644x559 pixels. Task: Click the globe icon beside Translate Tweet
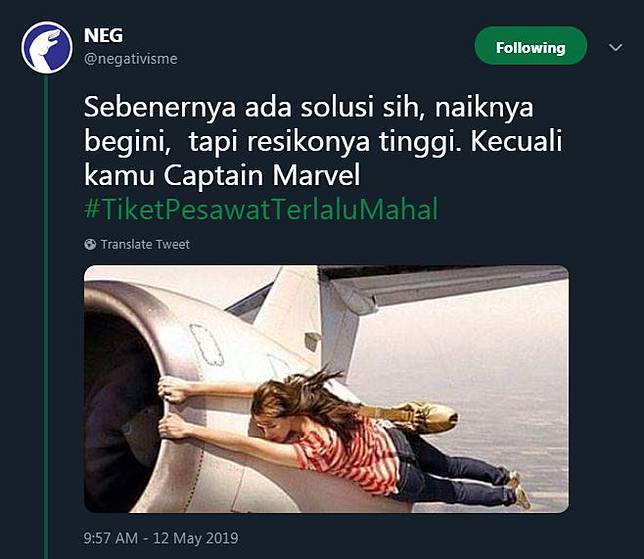click(90, 244)
